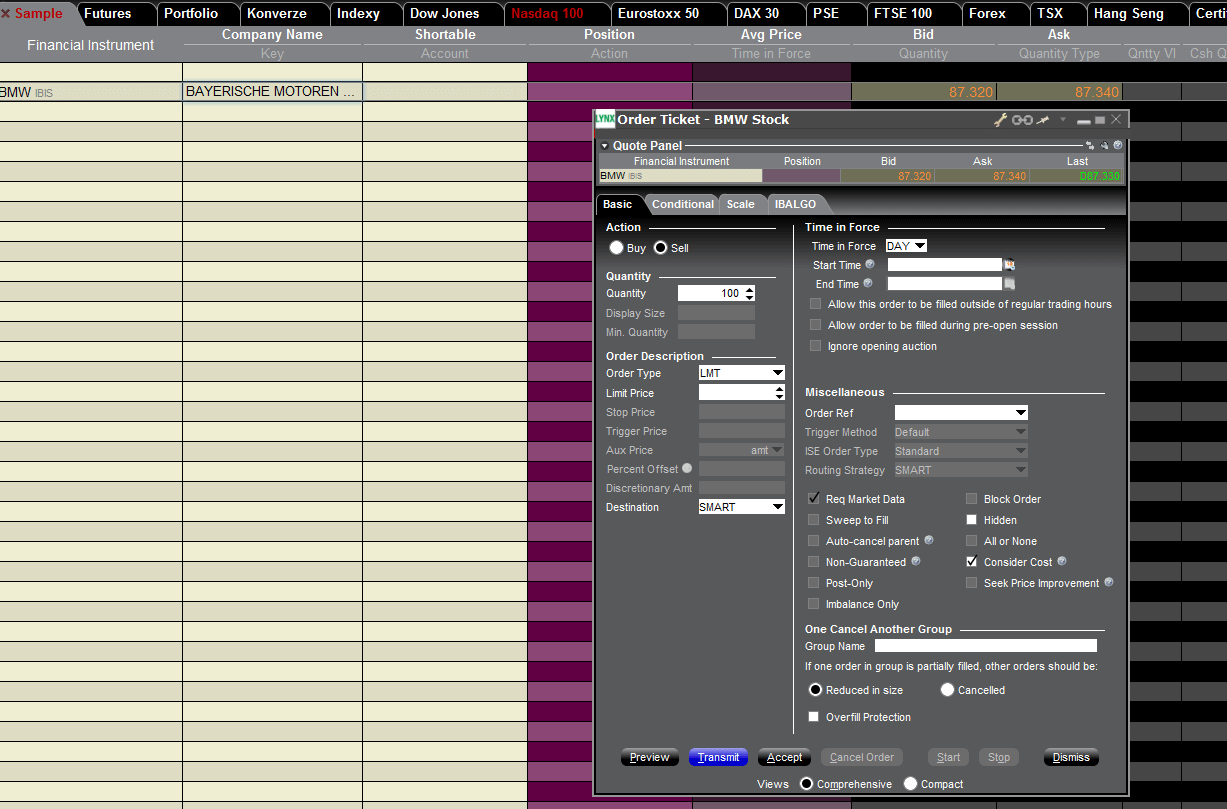
Task: Select Comprehensive view radio button
Action: point(807,784)
